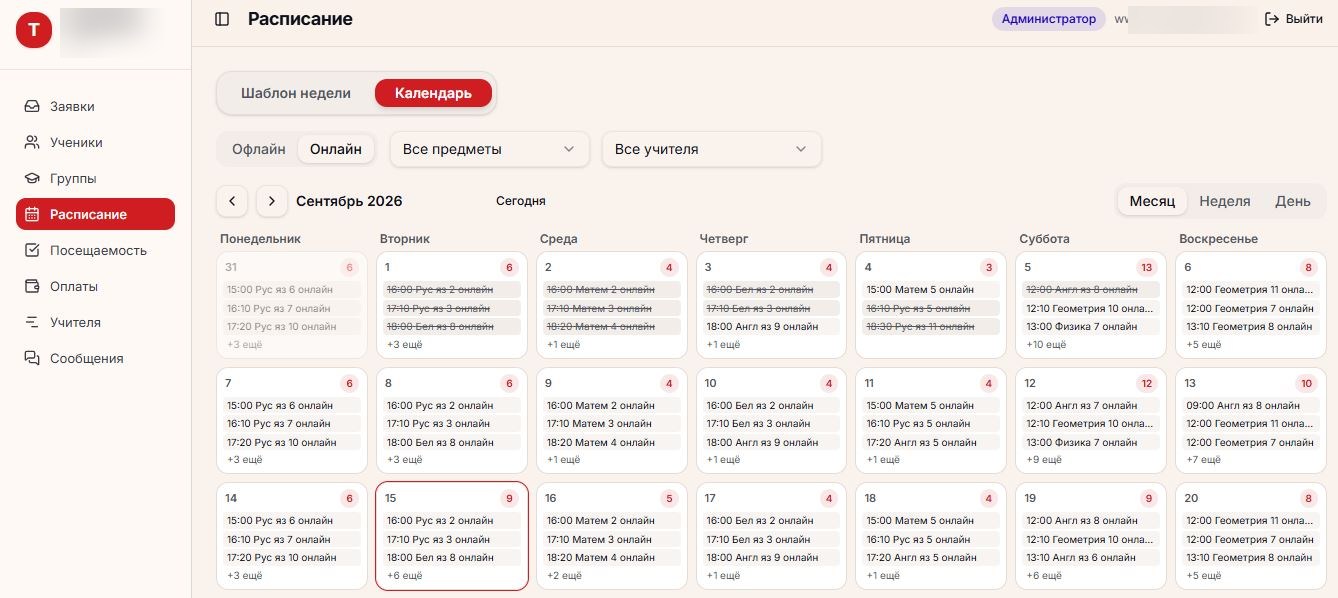Click the red T logo avatar

click(33, 31)
